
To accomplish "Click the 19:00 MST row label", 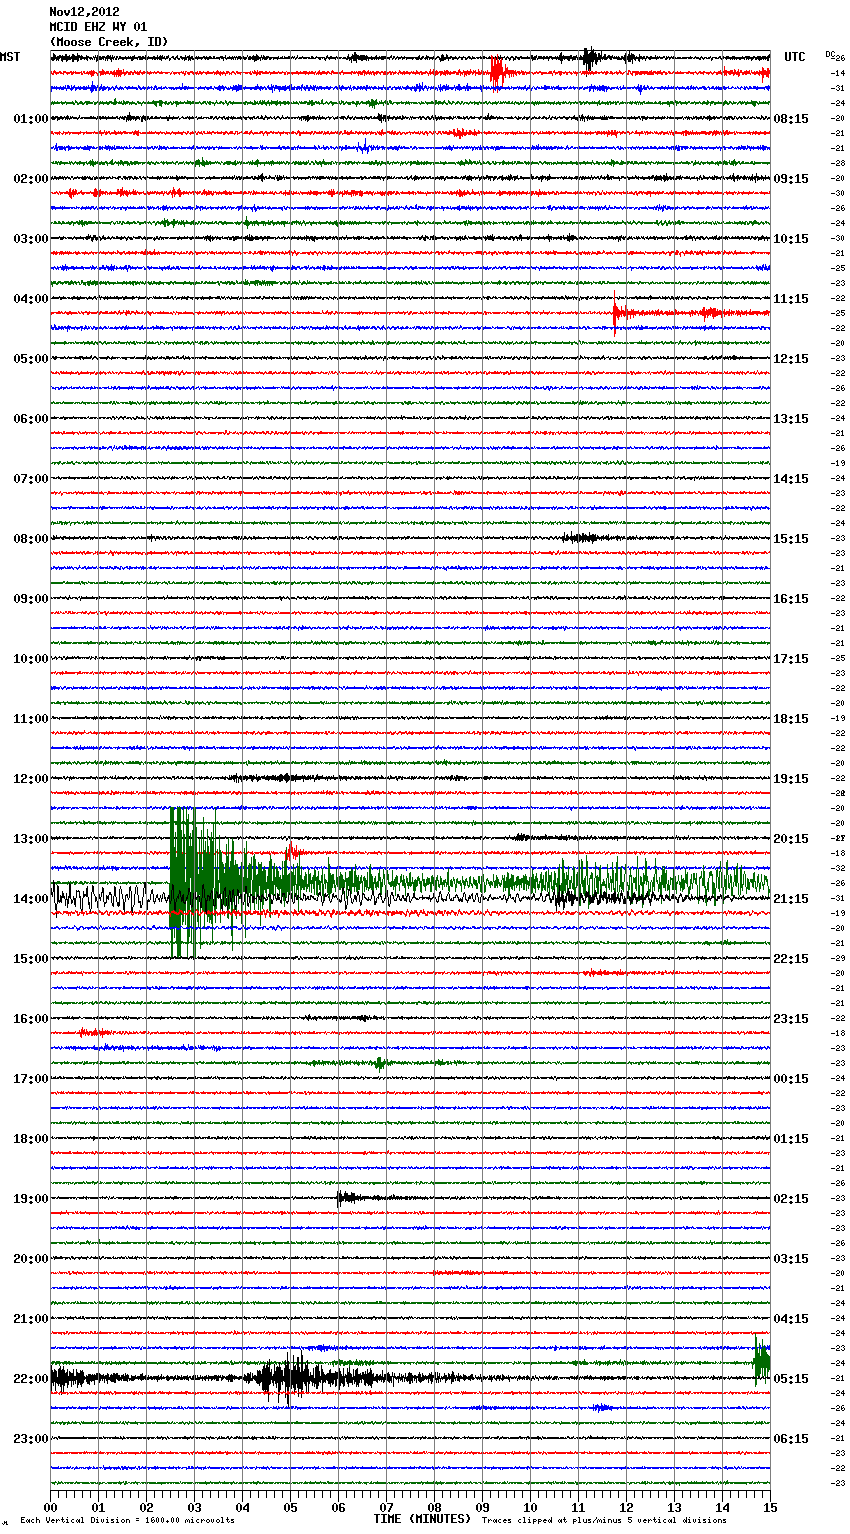I will coord(31,1199).
